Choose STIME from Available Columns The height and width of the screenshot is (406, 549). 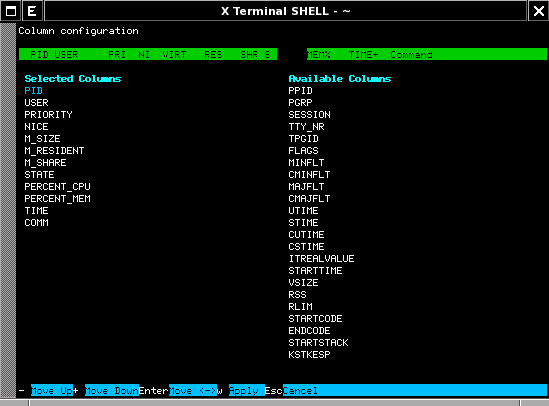pos(304,223)
